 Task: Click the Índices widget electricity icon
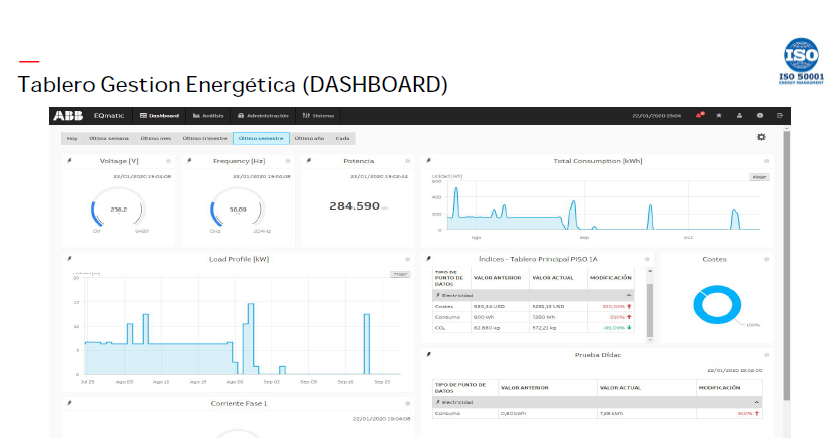coord(428,258)
